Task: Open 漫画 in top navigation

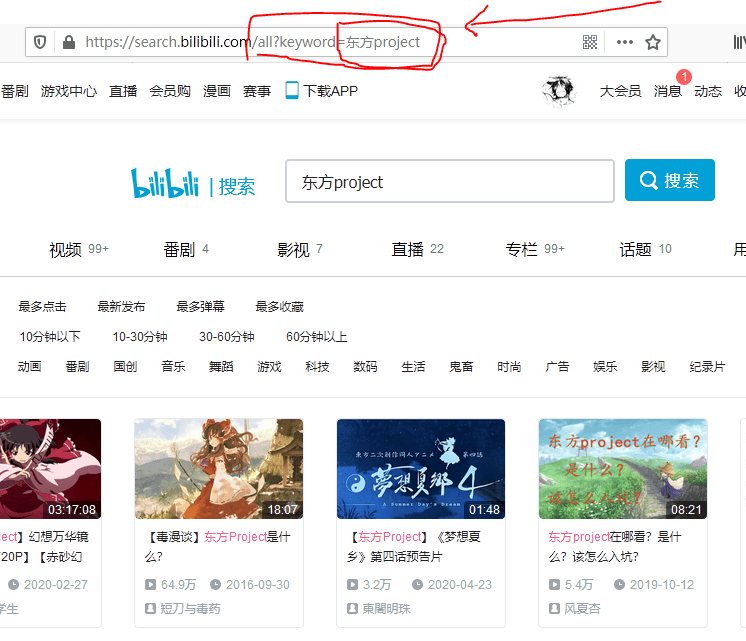Action: [x=217, y=91]
